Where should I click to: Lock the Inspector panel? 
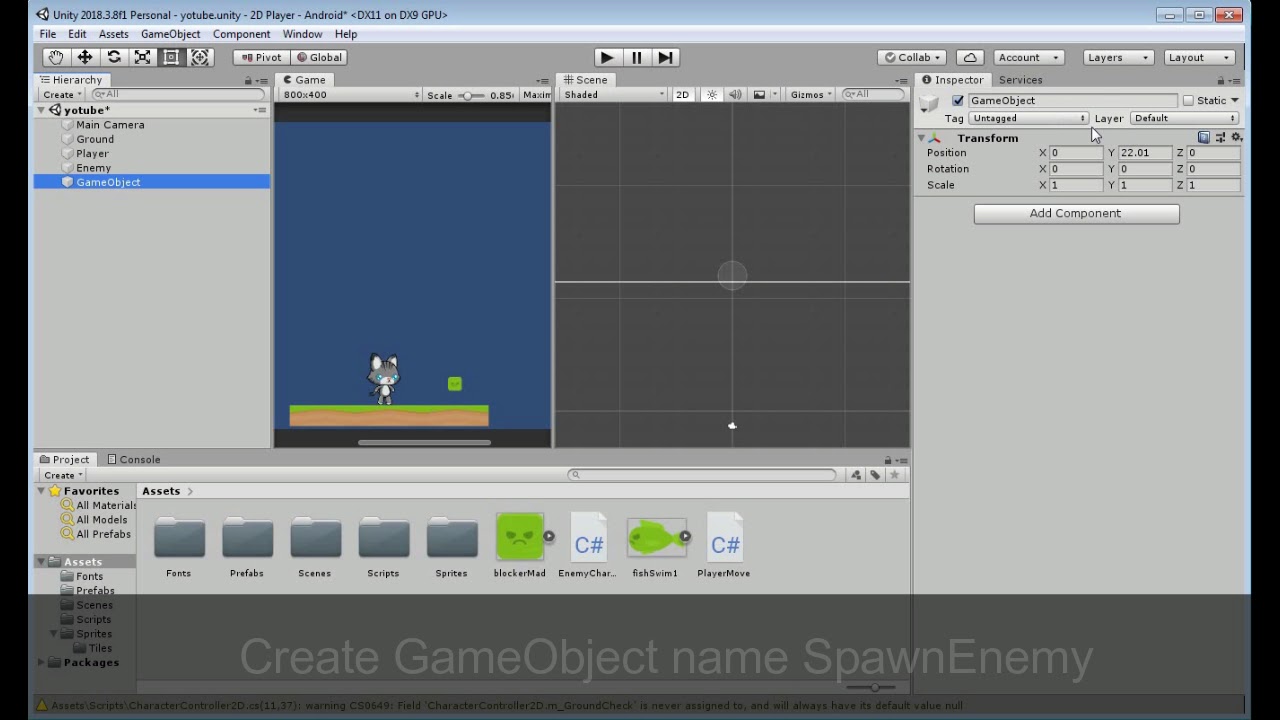pyautogui.click(x=1221, y=80)
